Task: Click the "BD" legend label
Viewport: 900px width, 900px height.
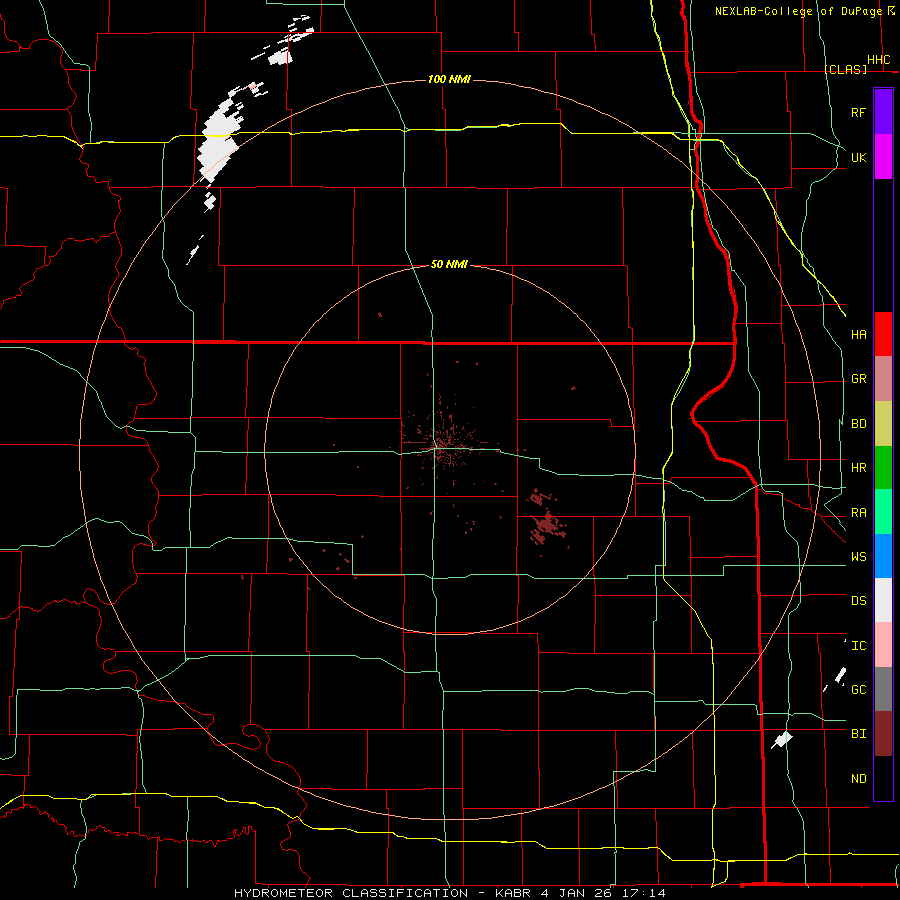Action: tap(859, 424)
